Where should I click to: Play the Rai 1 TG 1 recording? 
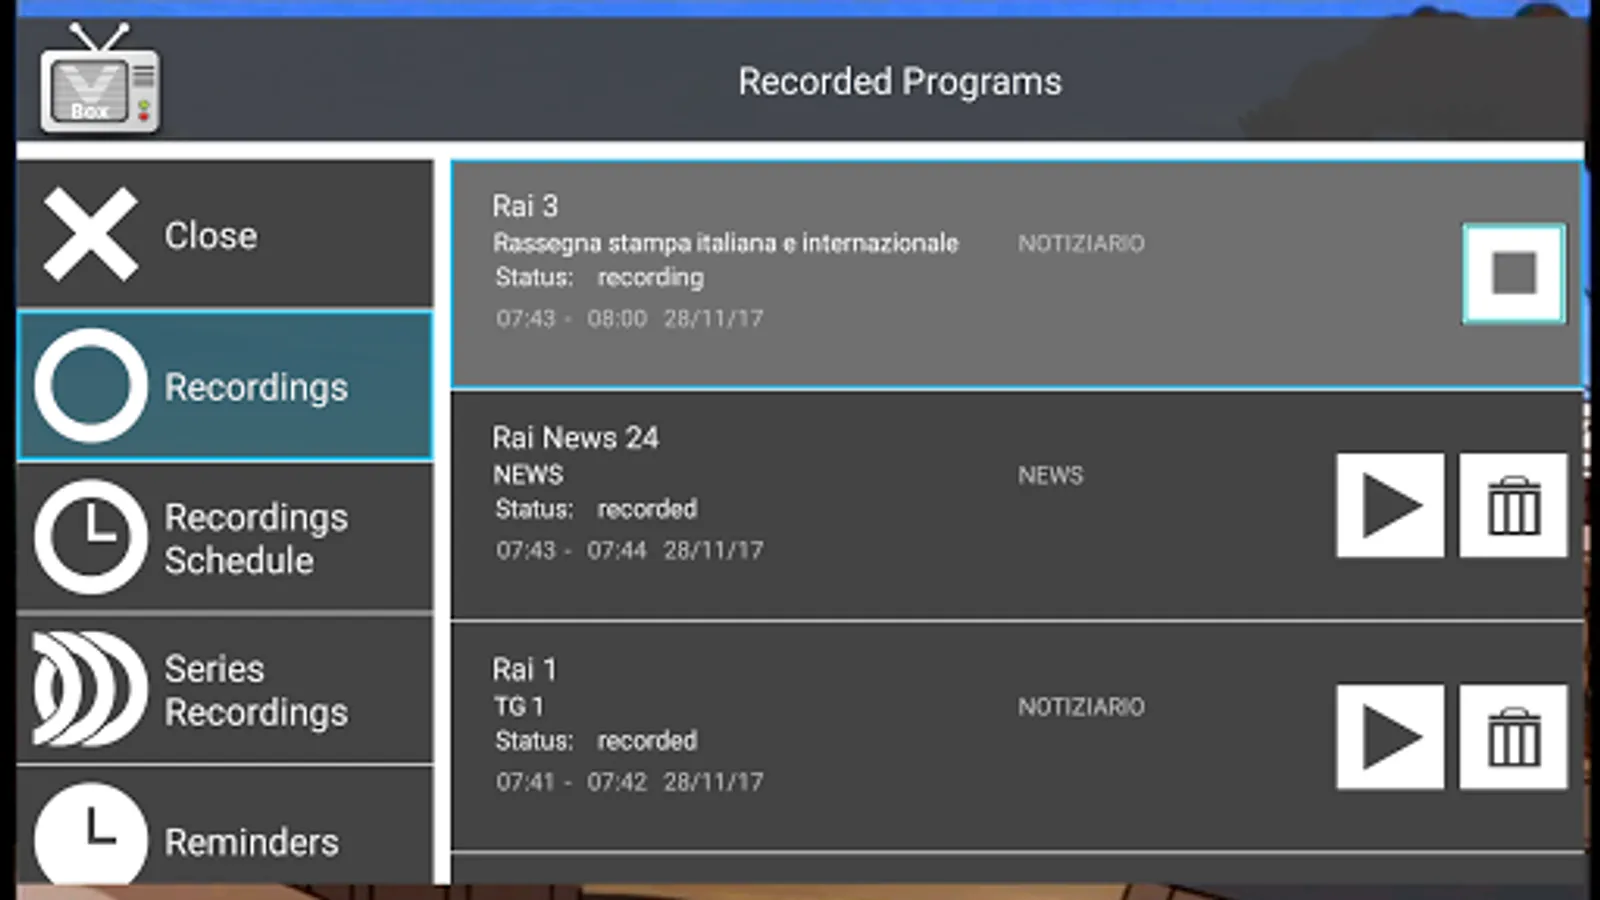[x=1390, y=737]
